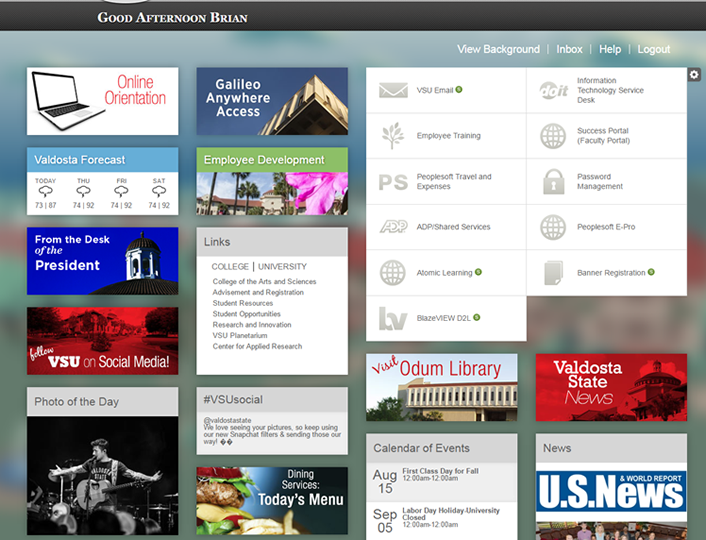Click Saturday's rain cloud forecast icon
Viewport: 706px width, 540px height.
[x=159, y=192]
